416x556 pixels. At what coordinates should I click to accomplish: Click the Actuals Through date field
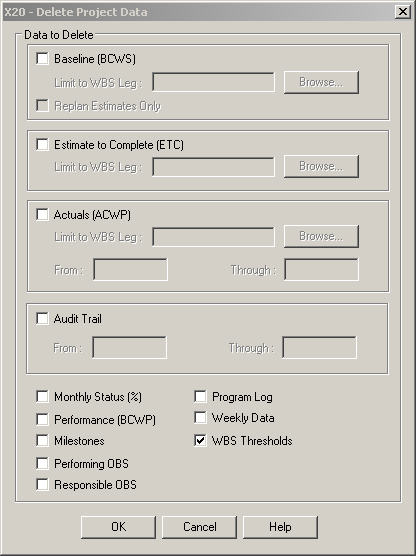tap(321, 269)
